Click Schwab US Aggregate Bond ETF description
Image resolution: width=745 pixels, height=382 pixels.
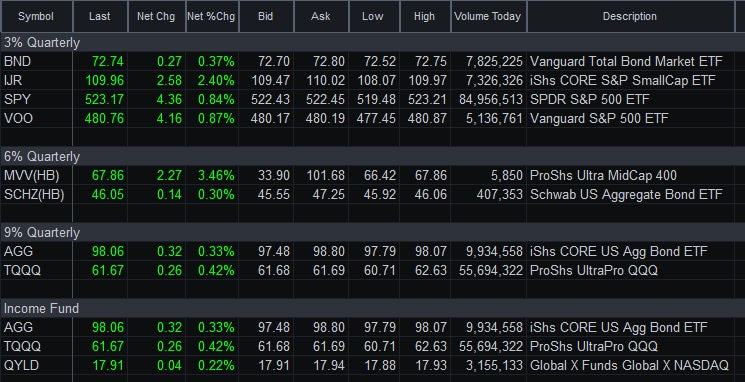tap(626, 194)
